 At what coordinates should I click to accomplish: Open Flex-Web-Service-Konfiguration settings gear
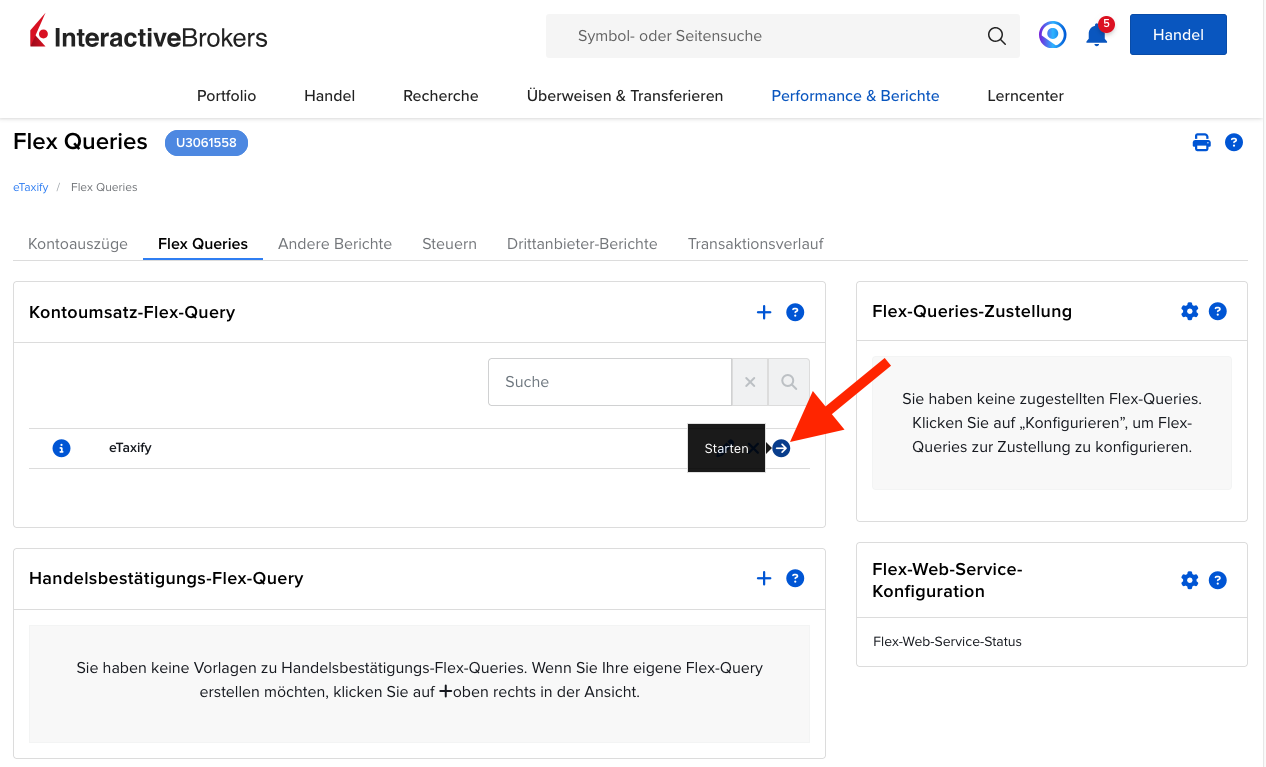[x=1189, y=580]
